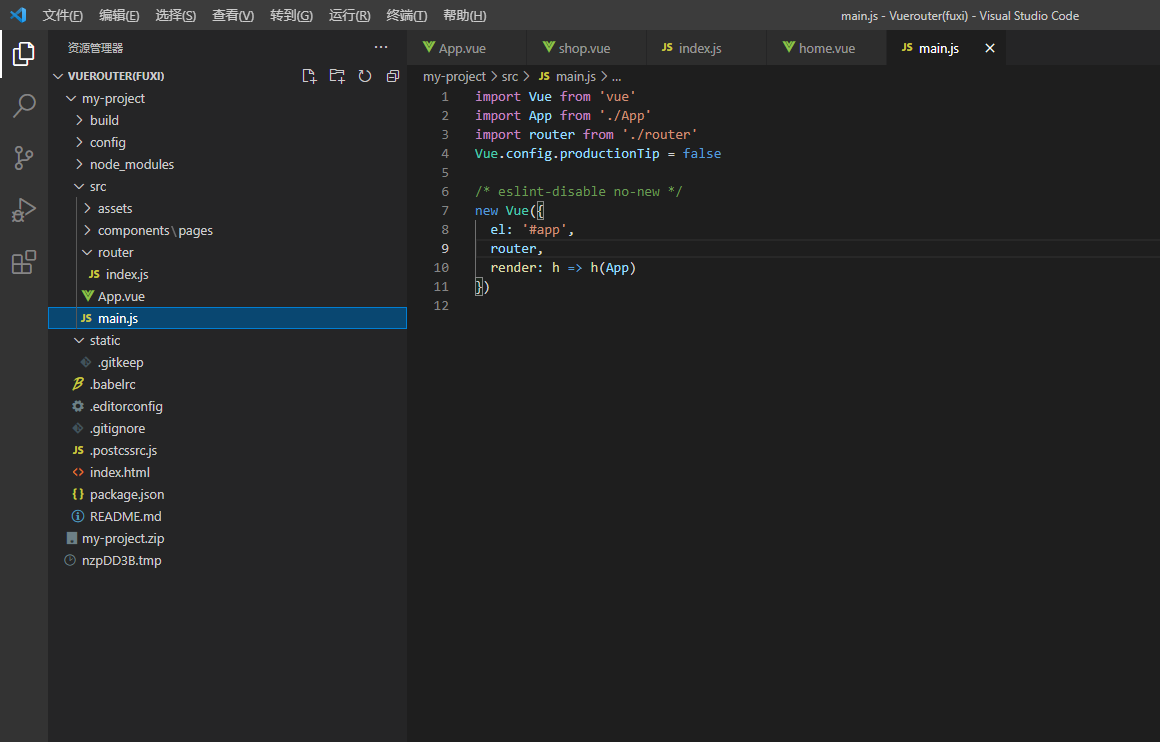Collapse all folders in explorer
Screen dimensions: 1160x742
tap(393, 76)
